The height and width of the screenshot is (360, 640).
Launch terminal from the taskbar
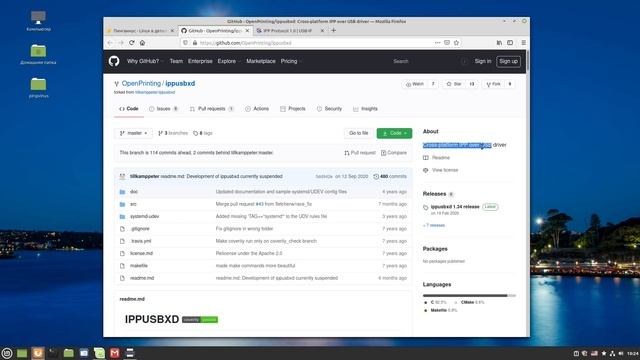[x=53, y=353]
